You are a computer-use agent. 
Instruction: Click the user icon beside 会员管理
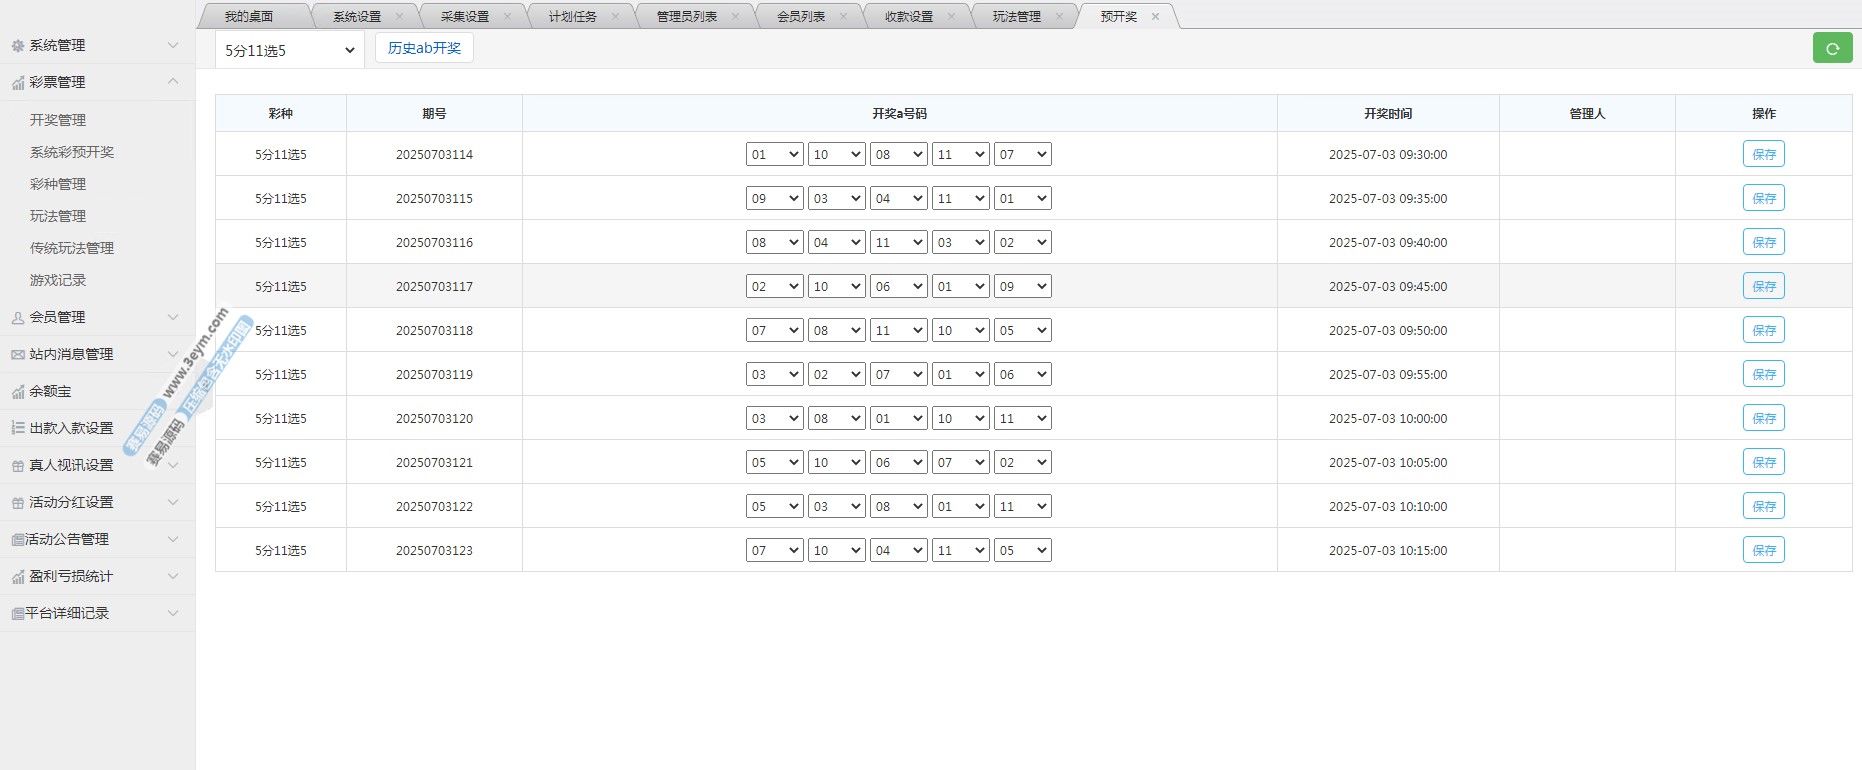(17, 318)
